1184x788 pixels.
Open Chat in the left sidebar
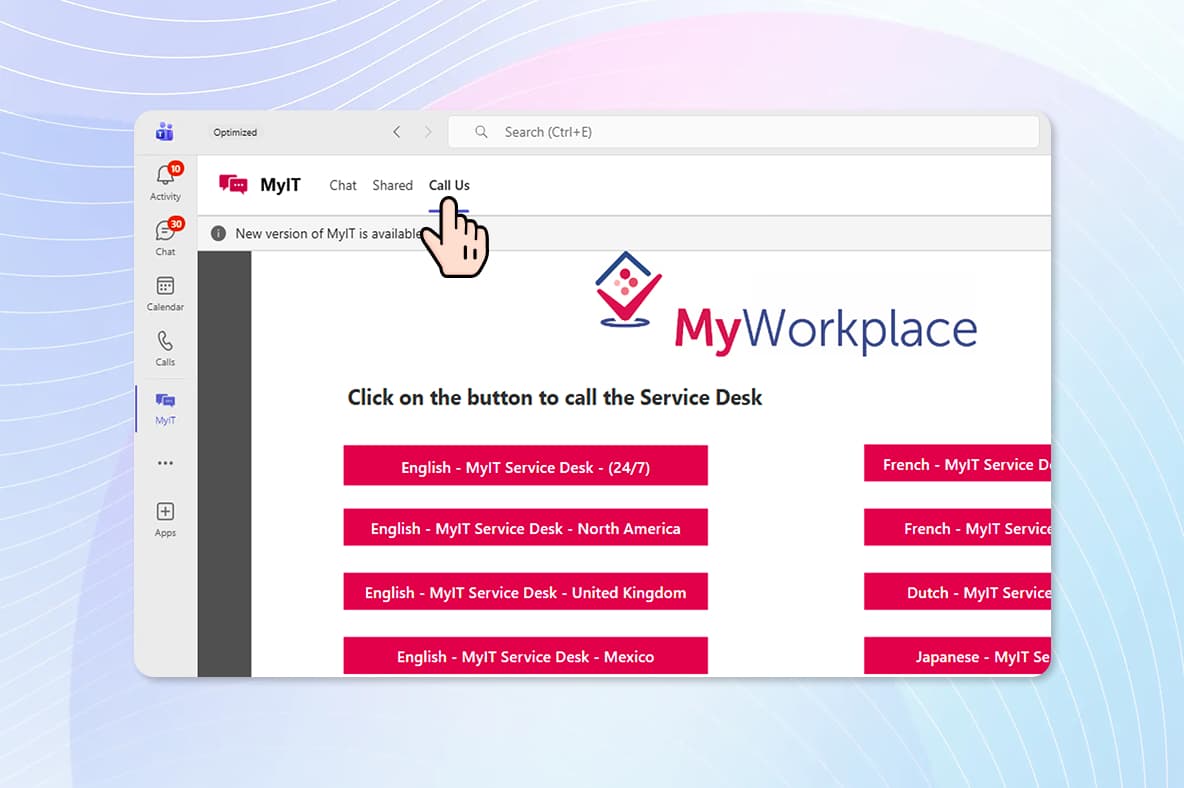165,237
